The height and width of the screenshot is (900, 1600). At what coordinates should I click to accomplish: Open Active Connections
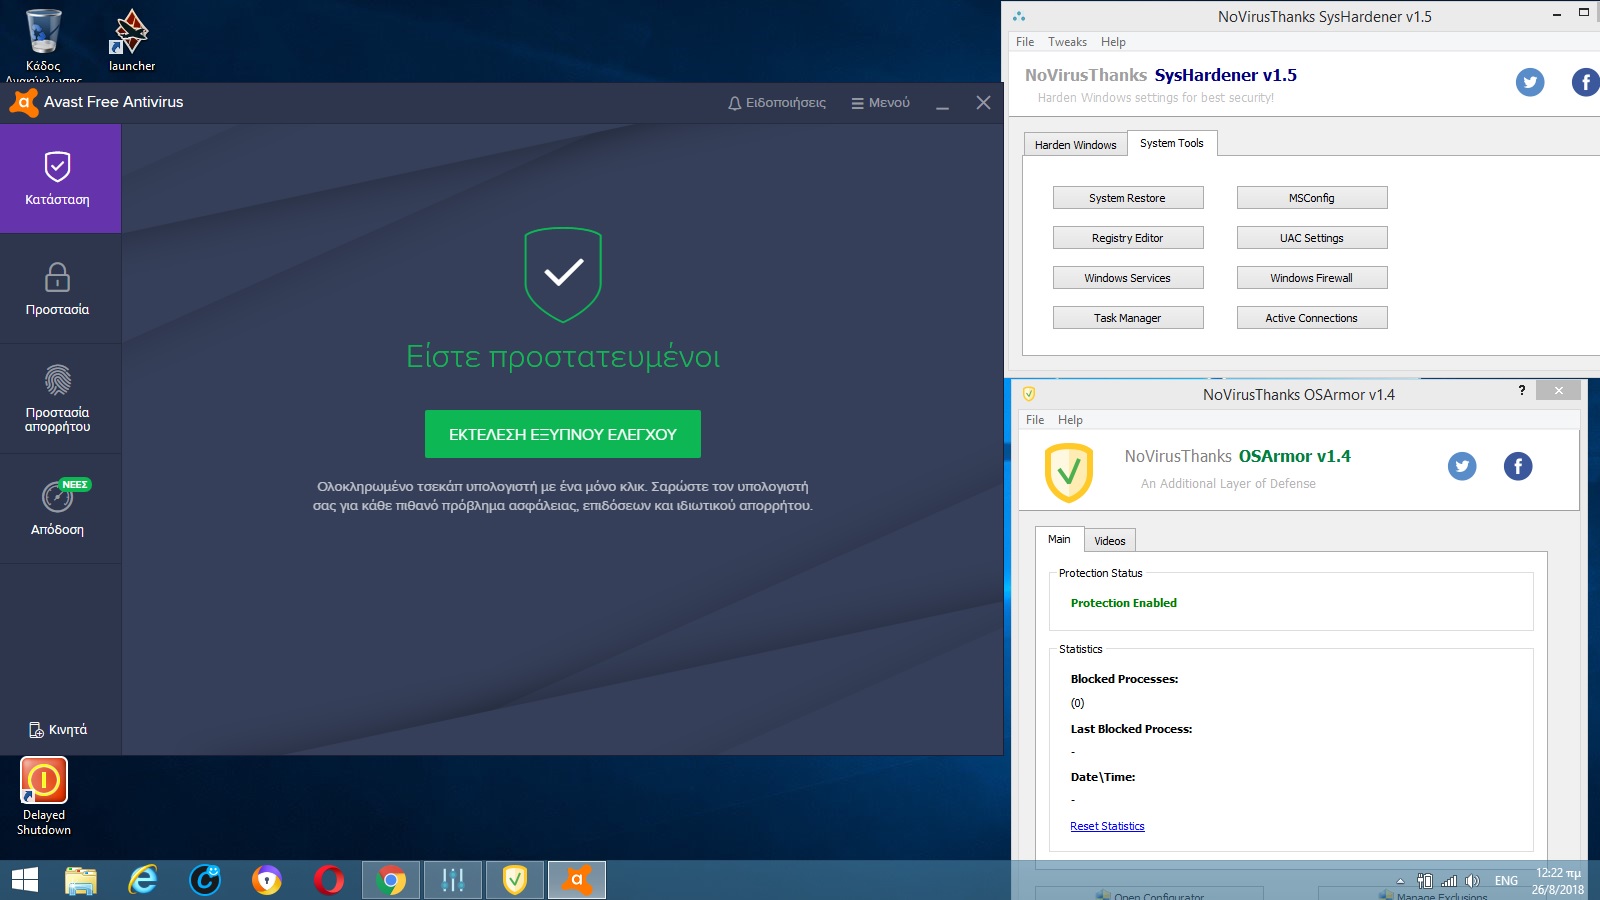click(x=1312, y=318)
